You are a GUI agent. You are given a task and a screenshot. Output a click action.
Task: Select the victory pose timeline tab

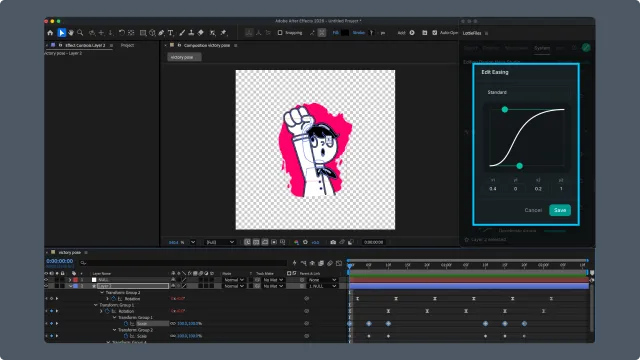click(69, 253)
